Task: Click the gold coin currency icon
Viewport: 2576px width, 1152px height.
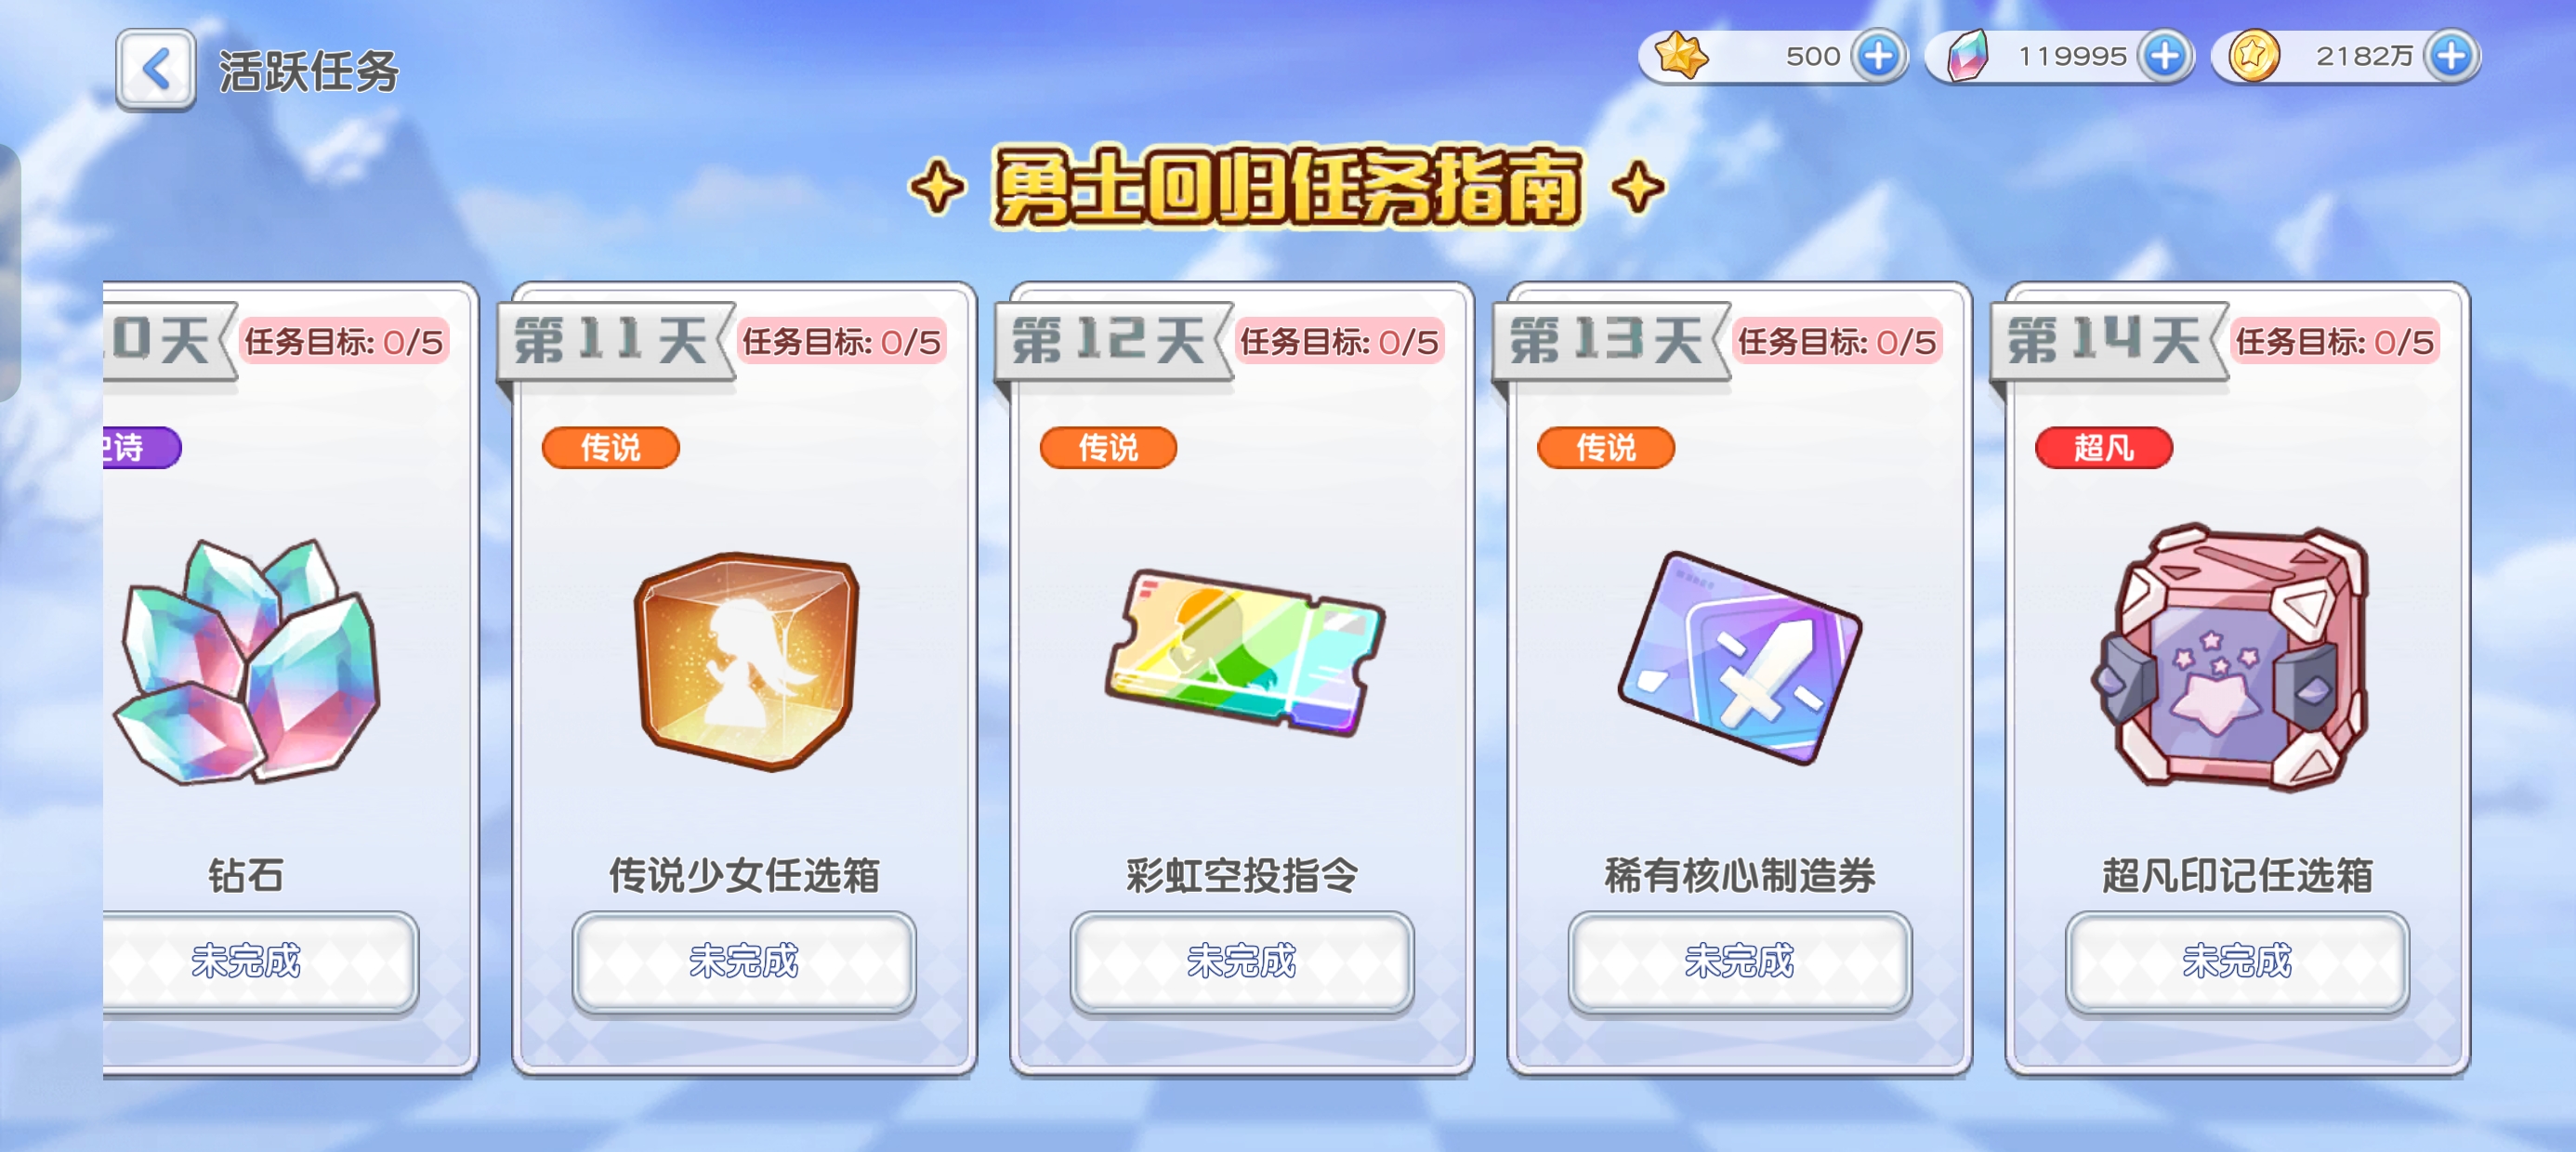Action: tap(2253, 56)
